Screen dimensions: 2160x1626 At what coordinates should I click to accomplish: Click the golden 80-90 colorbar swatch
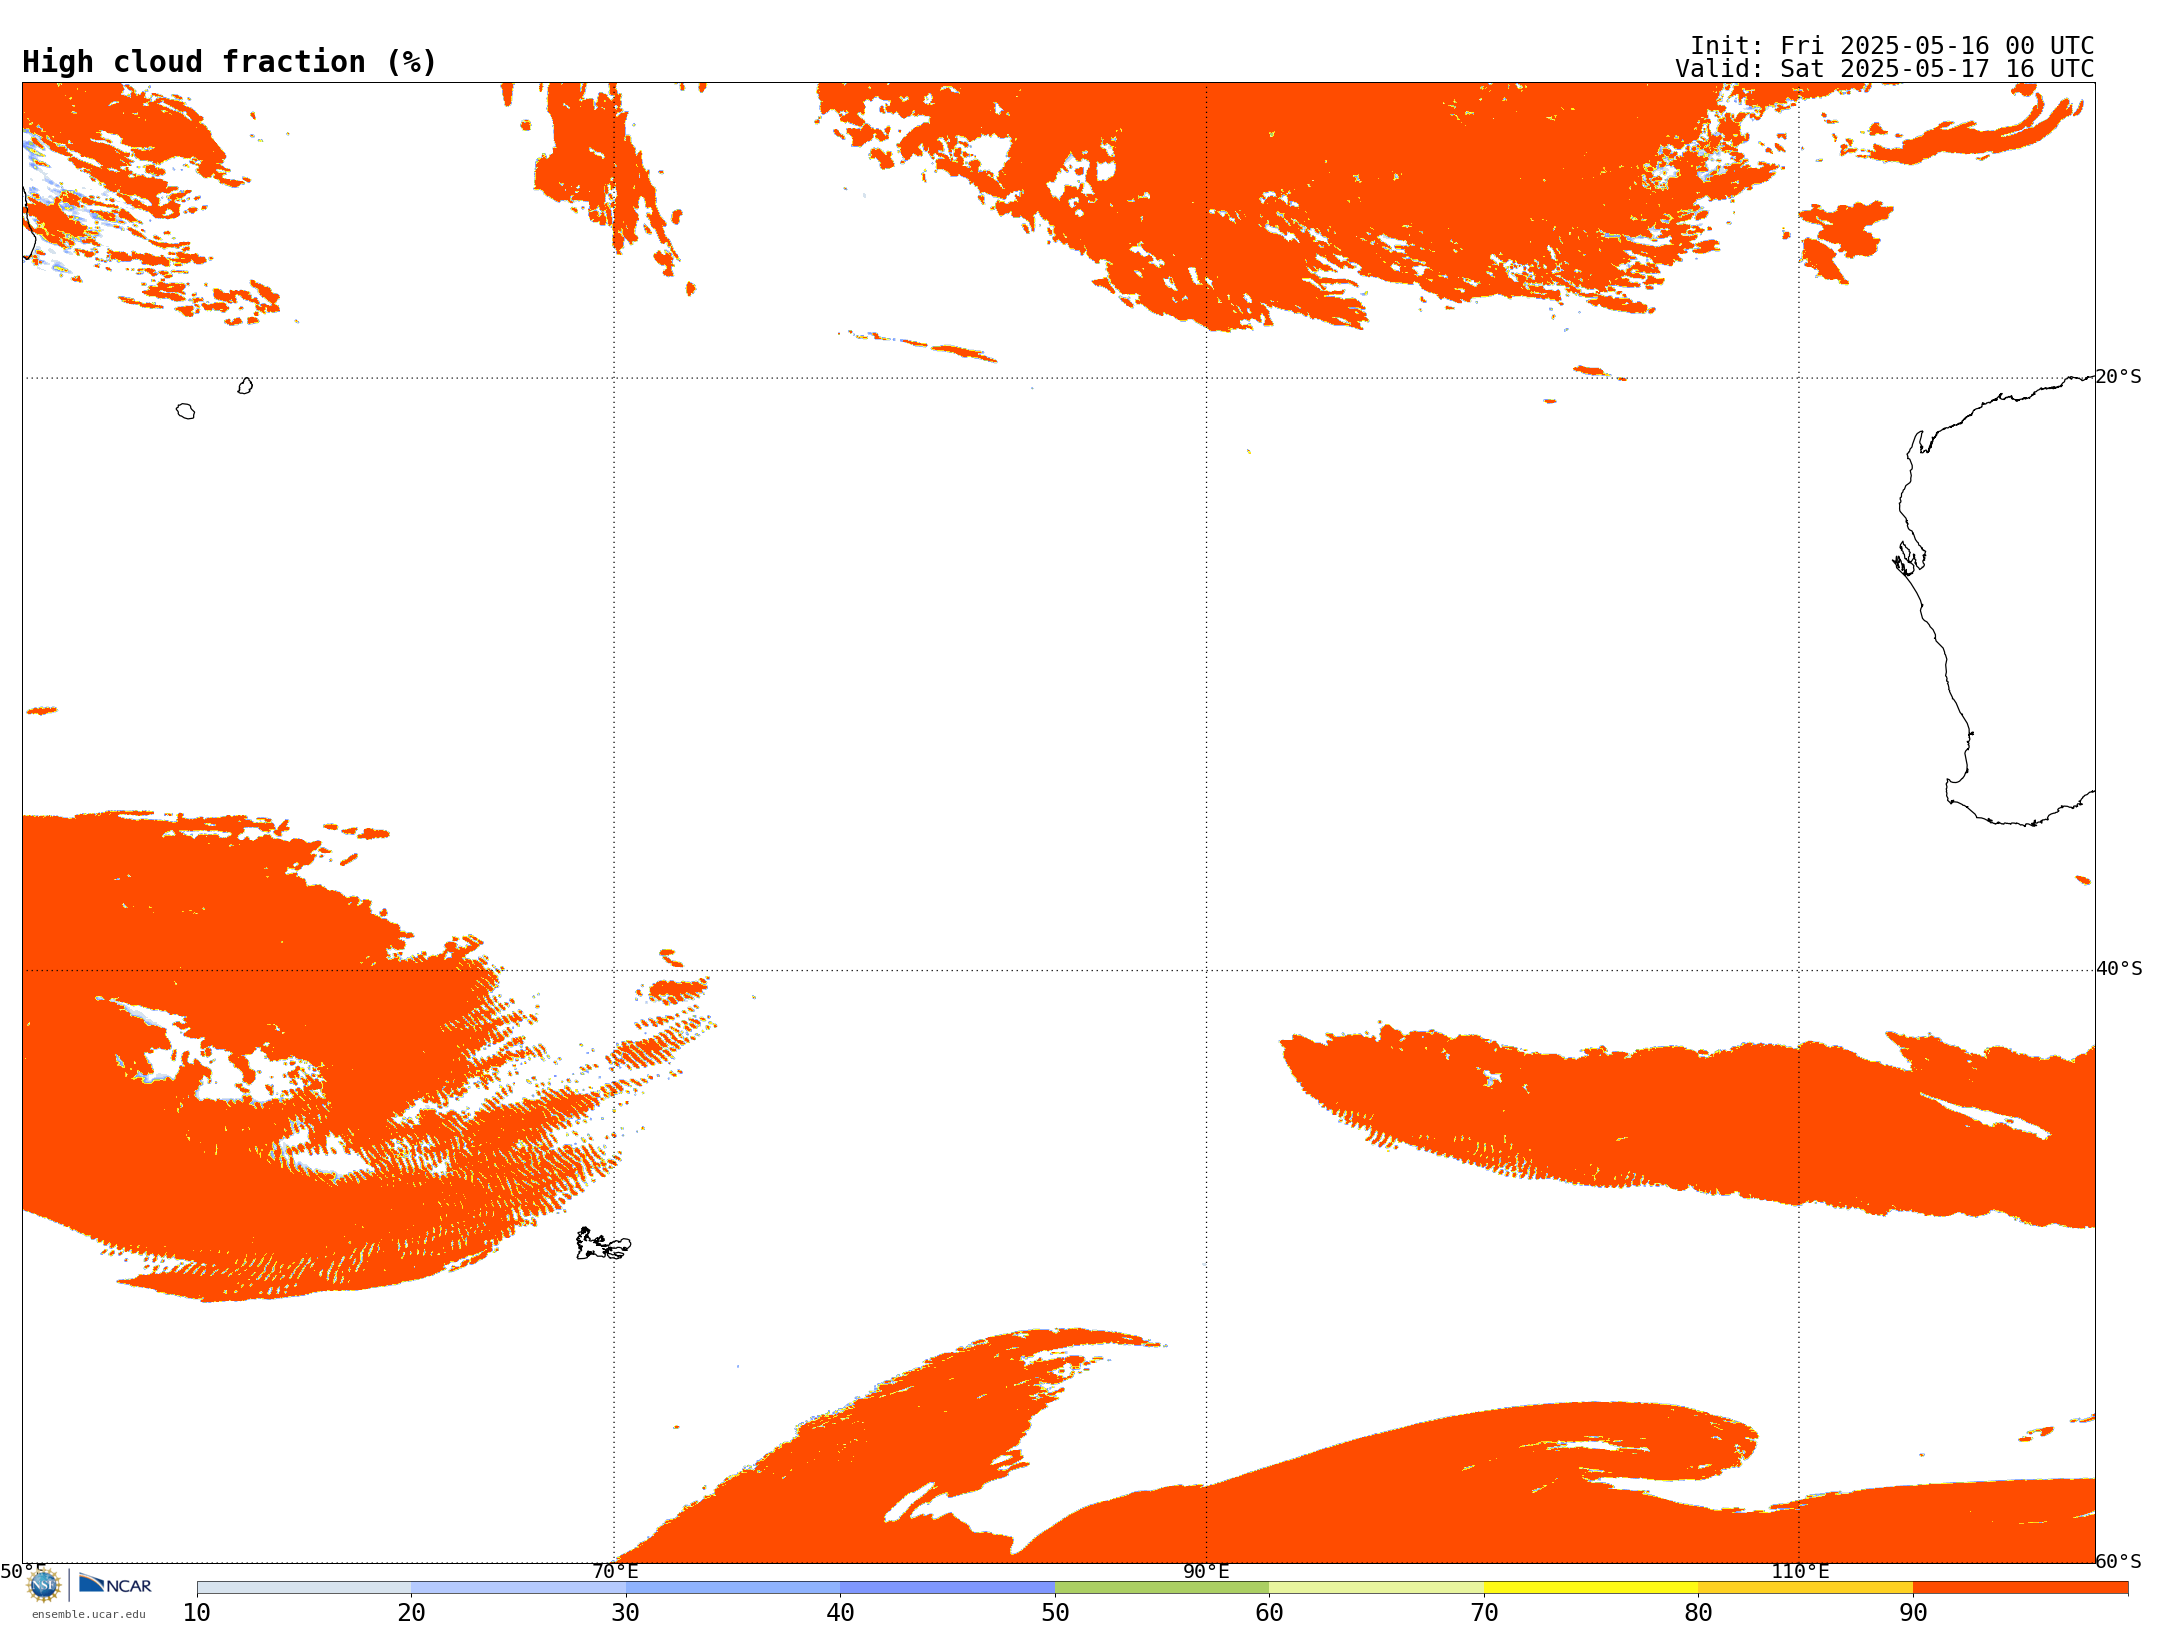click(x=1805, y=1588)
